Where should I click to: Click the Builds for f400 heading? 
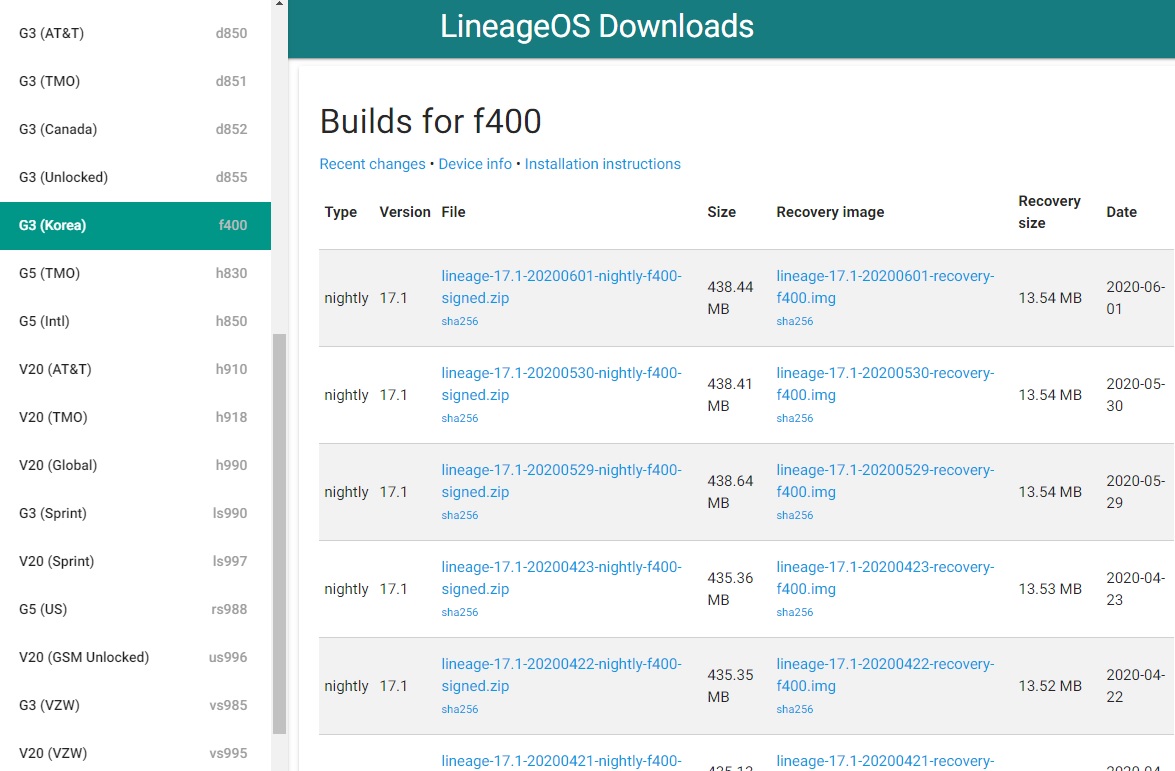coord(430,121)
